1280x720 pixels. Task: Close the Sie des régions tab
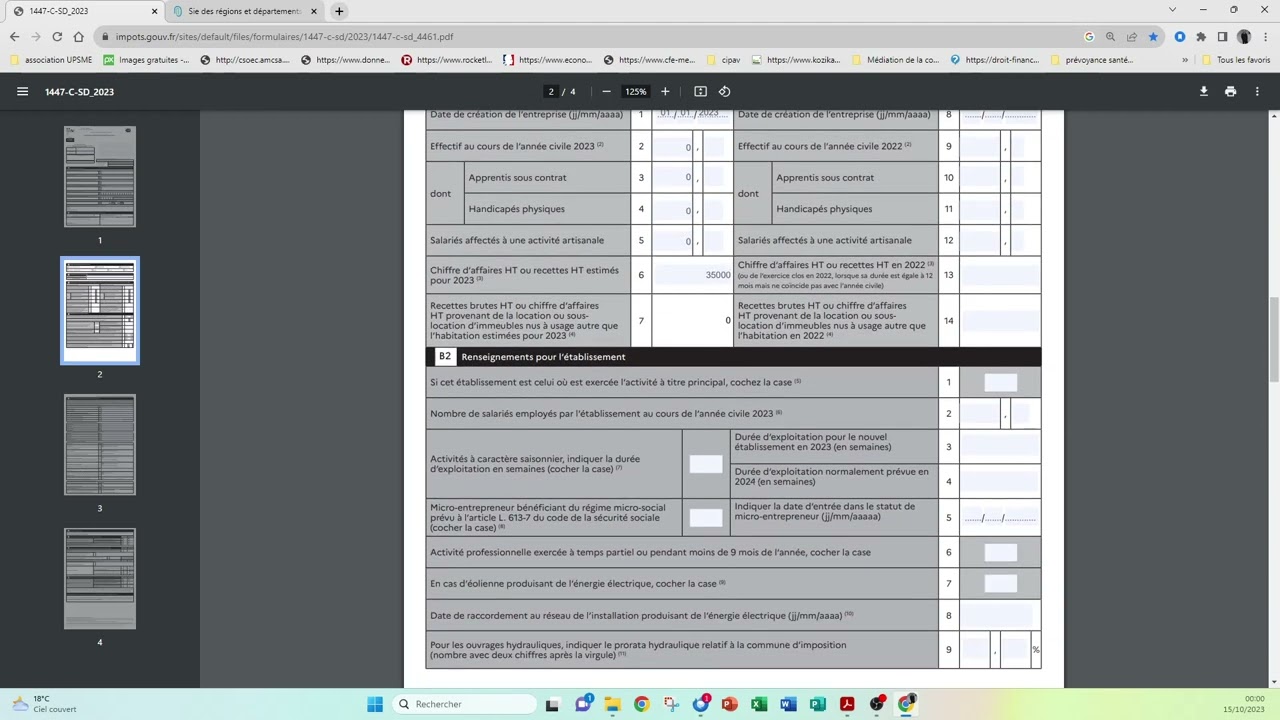(314, 11)
